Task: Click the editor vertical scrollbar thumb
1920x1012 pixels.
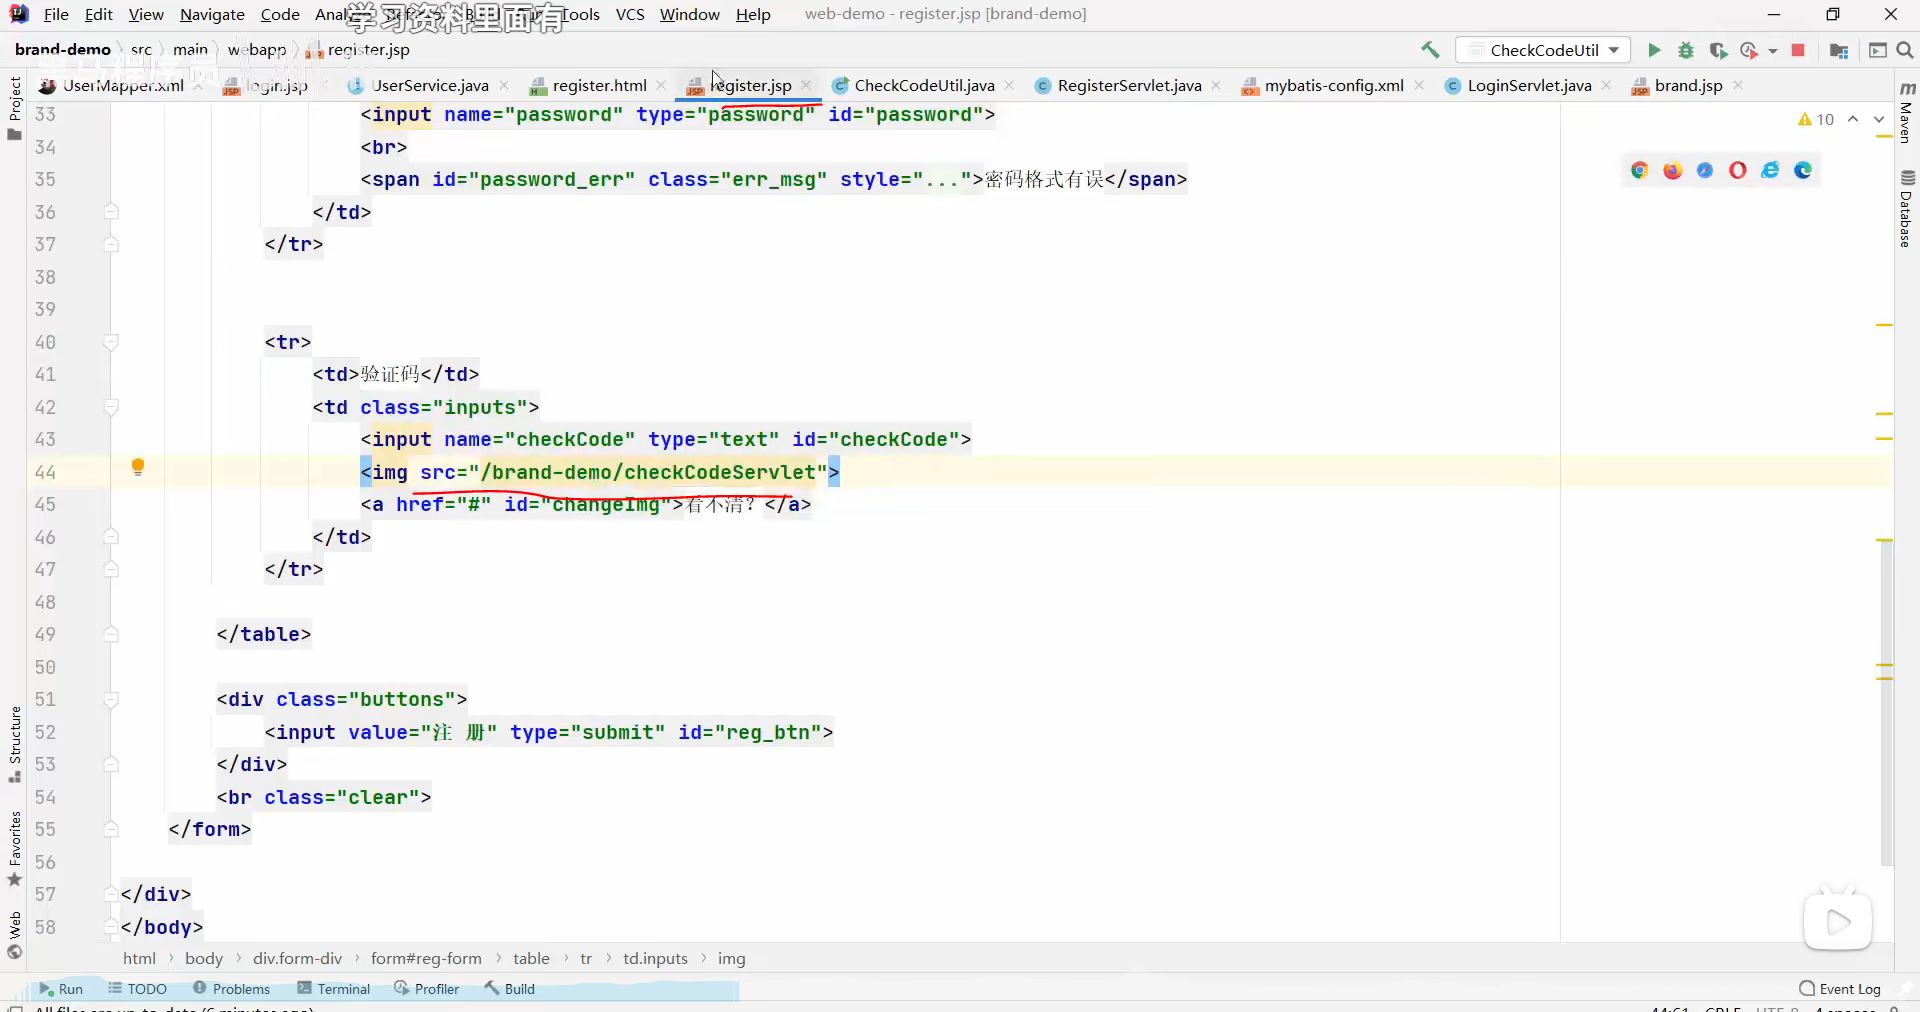Action: [1886, 702]
